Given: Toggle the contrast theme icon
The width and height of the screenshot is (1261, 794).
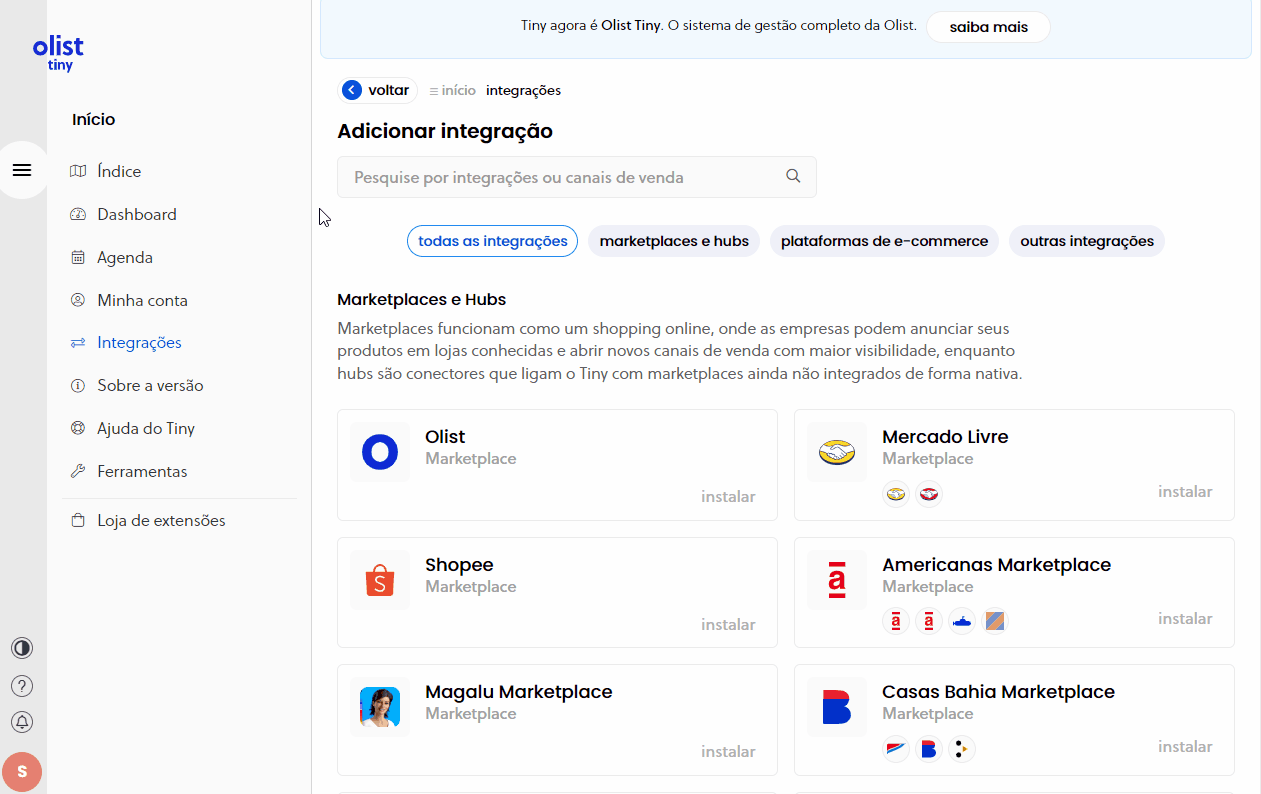Looking at the screenshot, I should pos(22,648).
